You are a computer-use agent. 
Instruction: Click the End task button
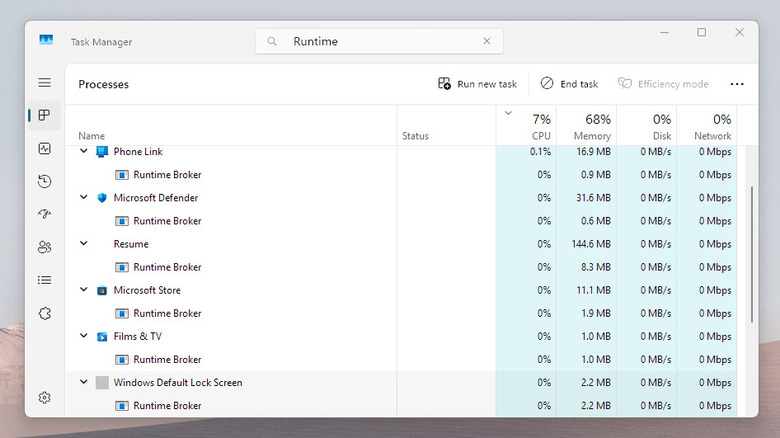click(x=569, y=84)
